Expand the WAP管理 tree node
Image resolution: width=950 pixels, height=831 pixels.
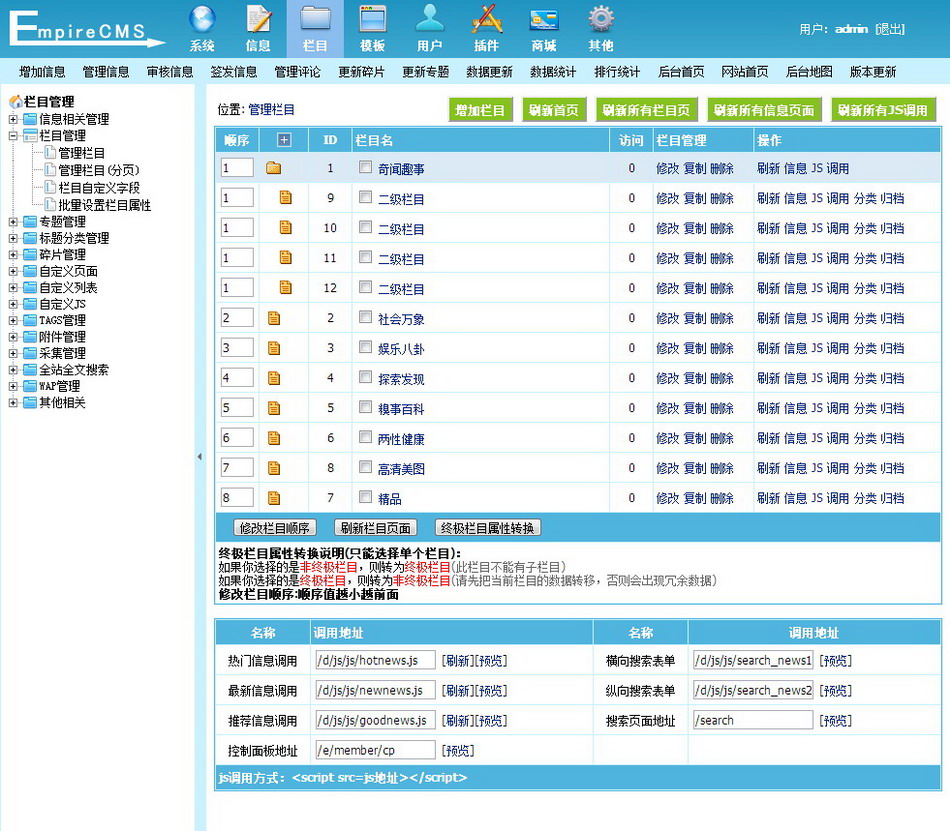pyautogui.click(x=13, y=386)
